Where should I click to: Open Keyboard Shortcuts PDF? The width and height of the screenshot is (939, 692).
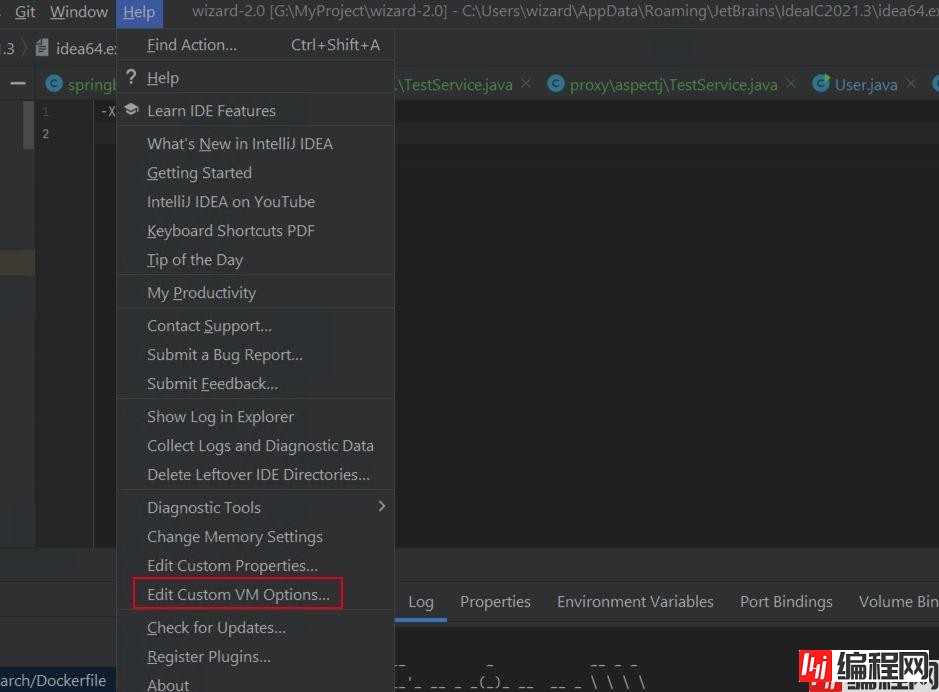[x=231, y=230]
